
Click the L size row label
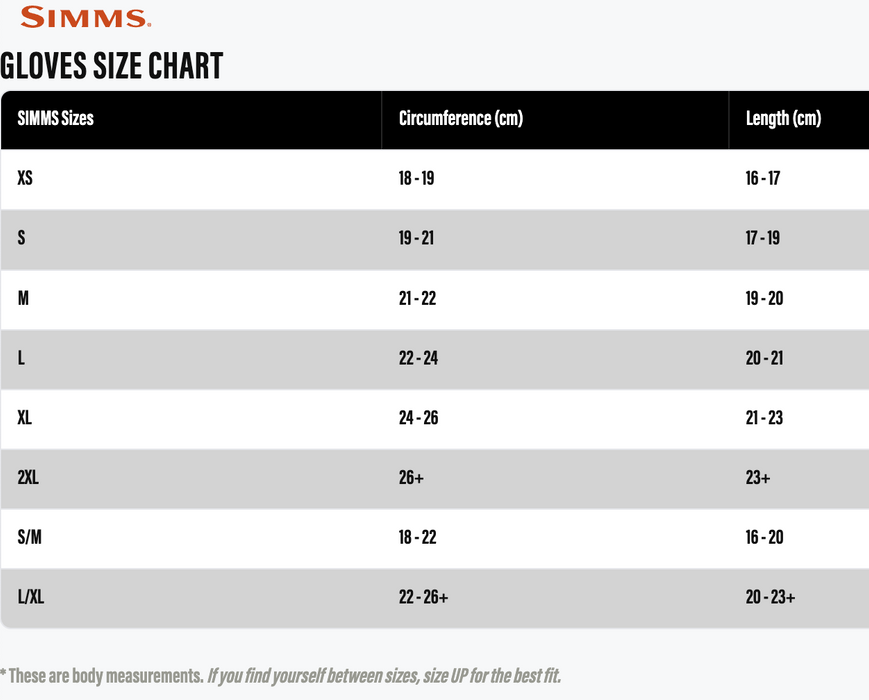pyautogui.click(x=21, y=358)
